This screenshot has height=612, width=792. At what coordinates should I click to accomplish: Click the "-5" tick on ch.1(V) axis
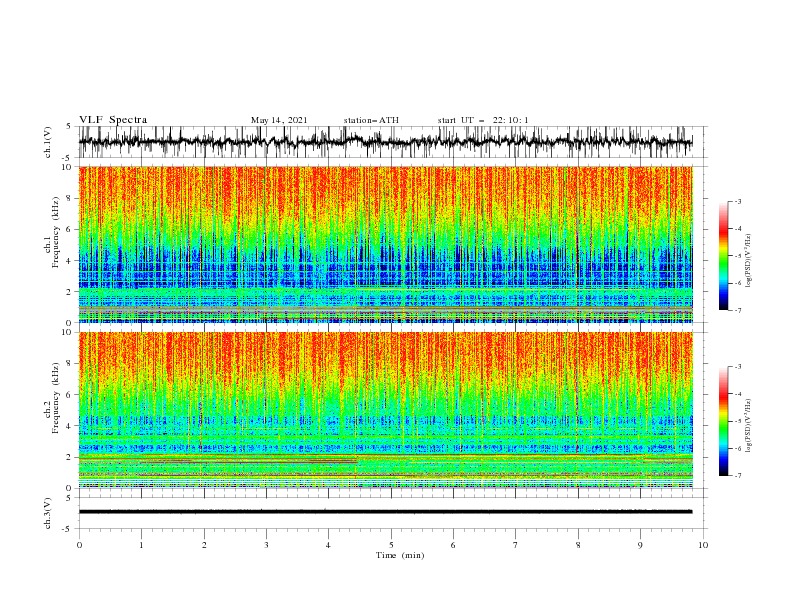67,158
